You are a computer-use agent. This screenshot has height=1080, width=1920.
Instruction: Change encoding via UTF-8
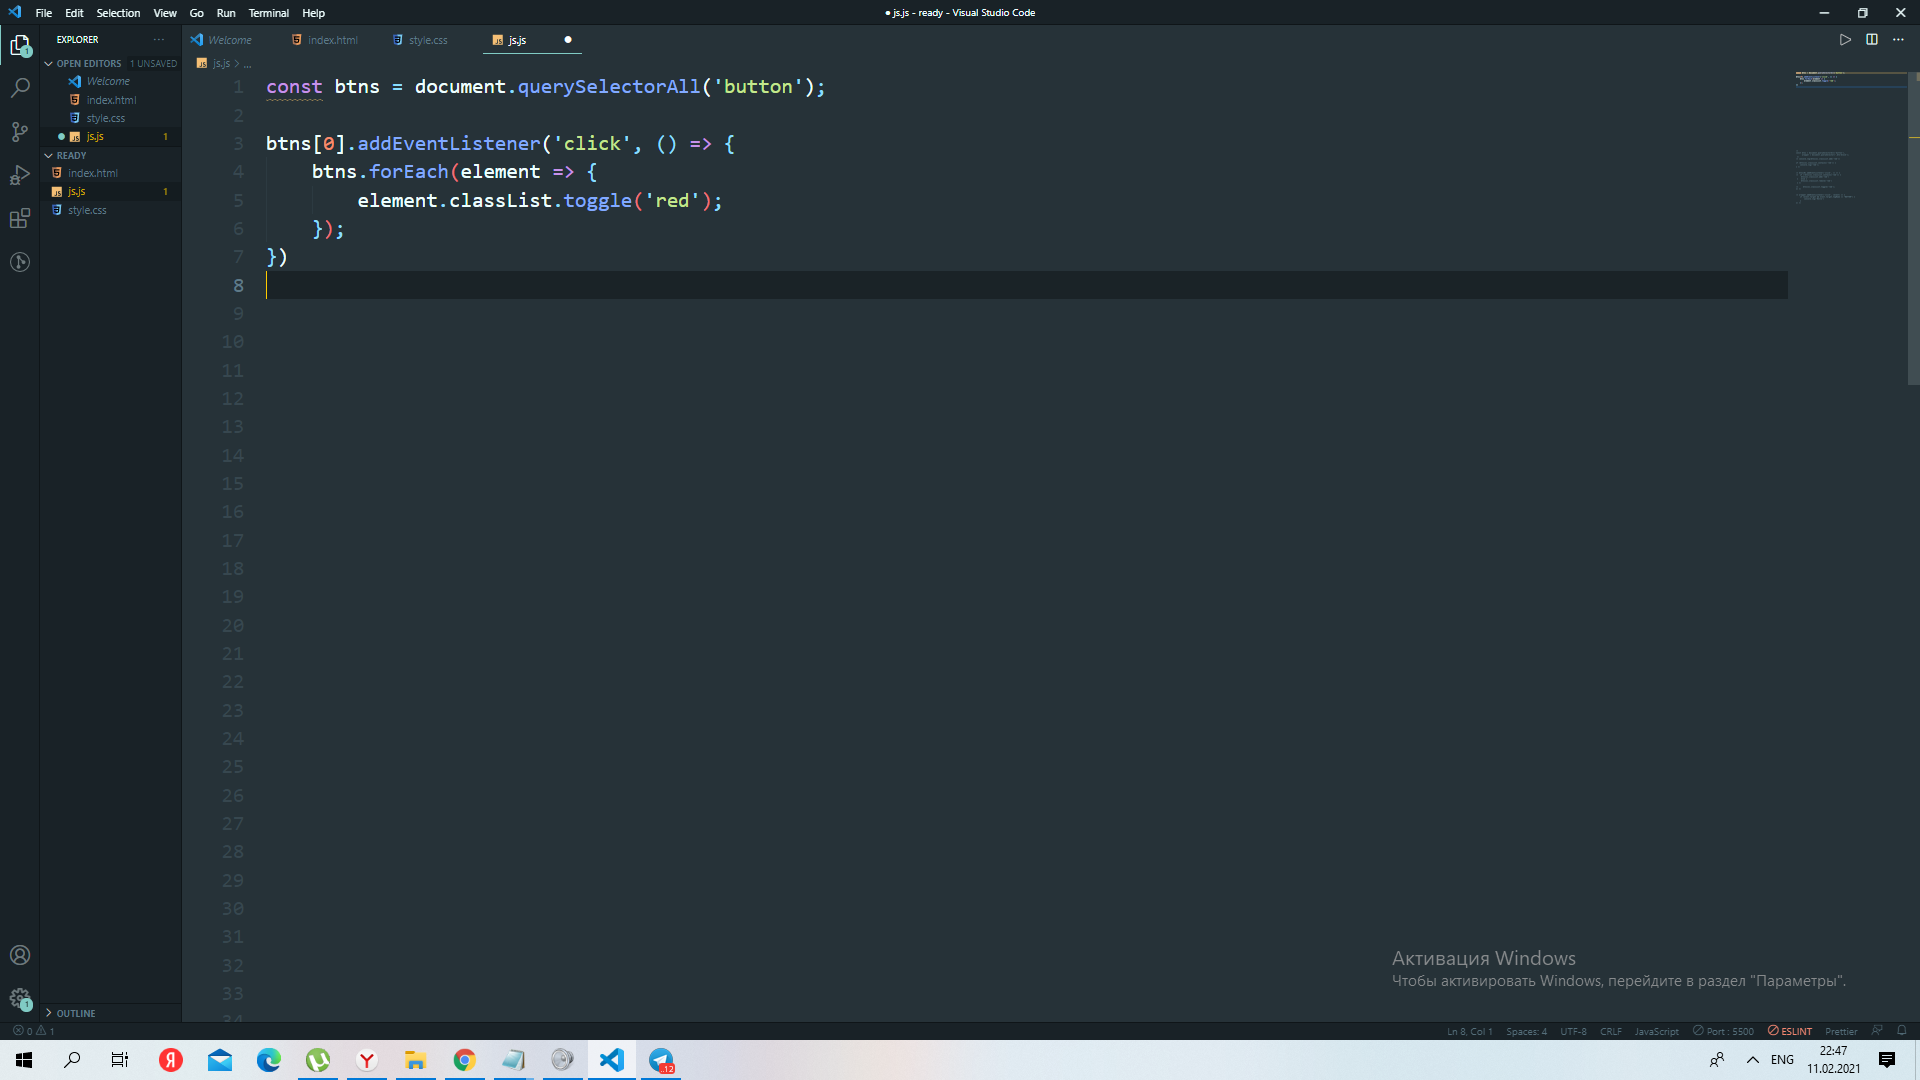point(1573,1031)
